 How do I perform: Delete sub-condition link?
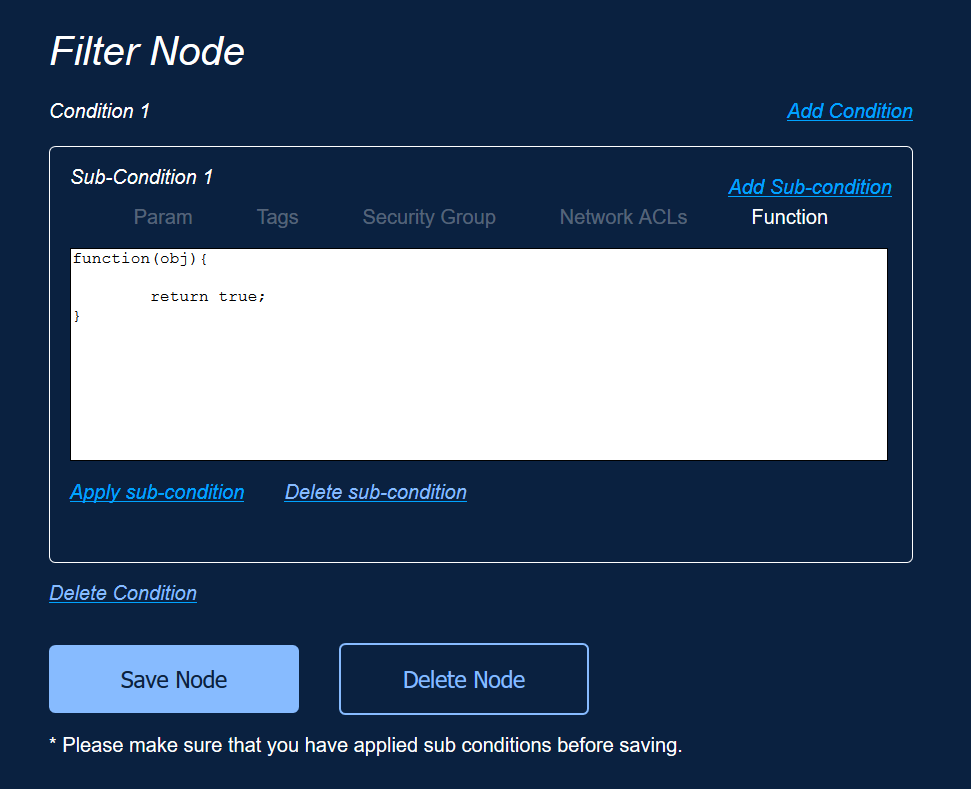point(375,492)
